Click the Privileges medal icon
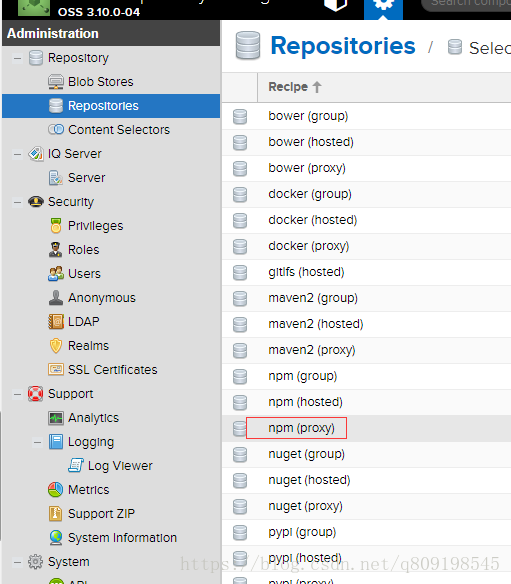 click(56, 226)
